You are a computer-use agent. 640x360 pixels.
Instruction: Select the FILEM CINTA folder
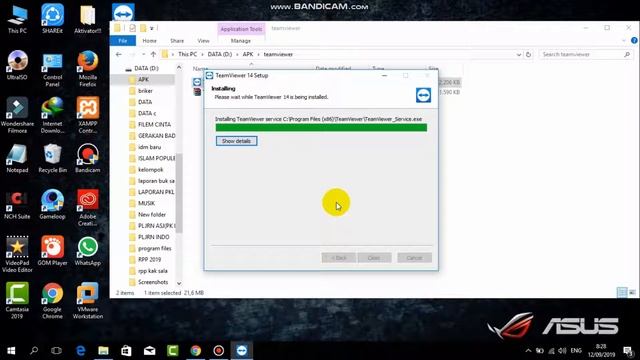pyautogui.click(x=154, y=124)
